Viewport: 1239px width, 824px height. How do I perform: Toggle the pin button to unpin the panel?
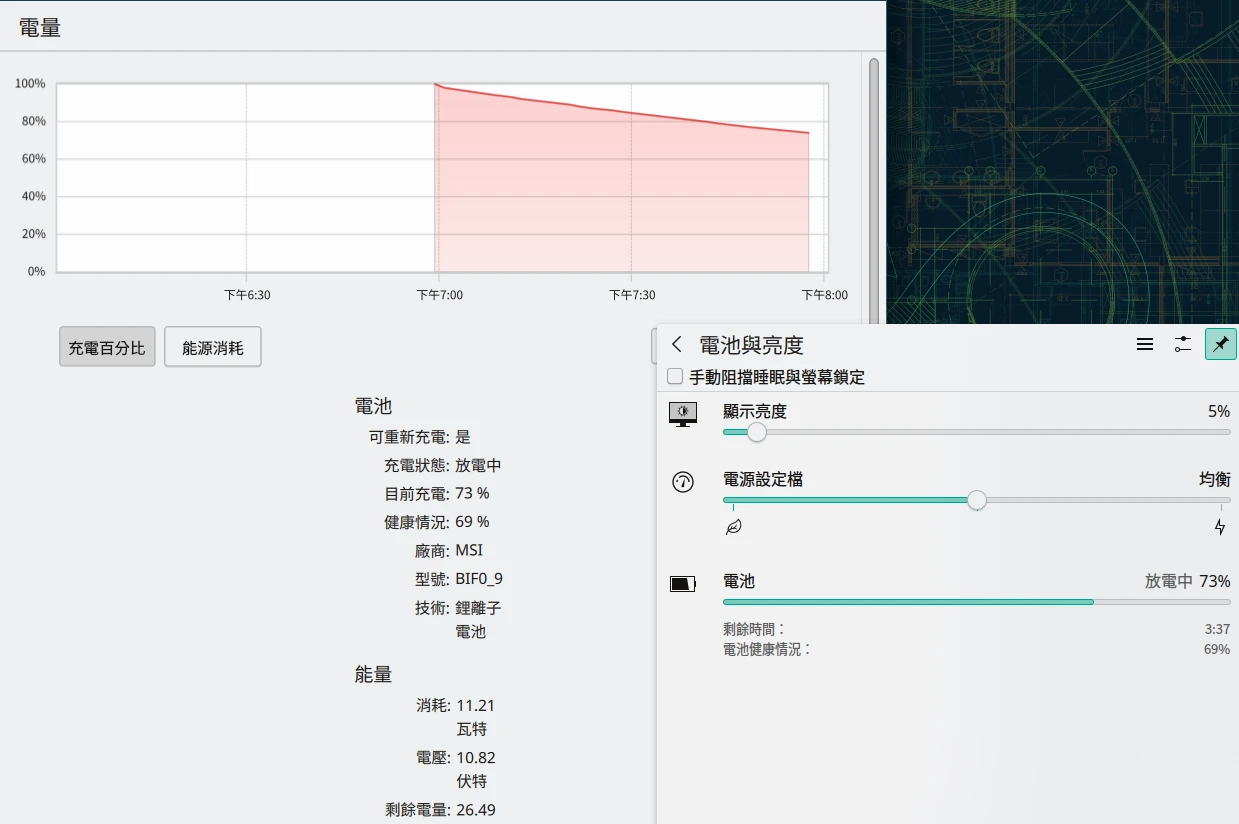[1220, 345]
